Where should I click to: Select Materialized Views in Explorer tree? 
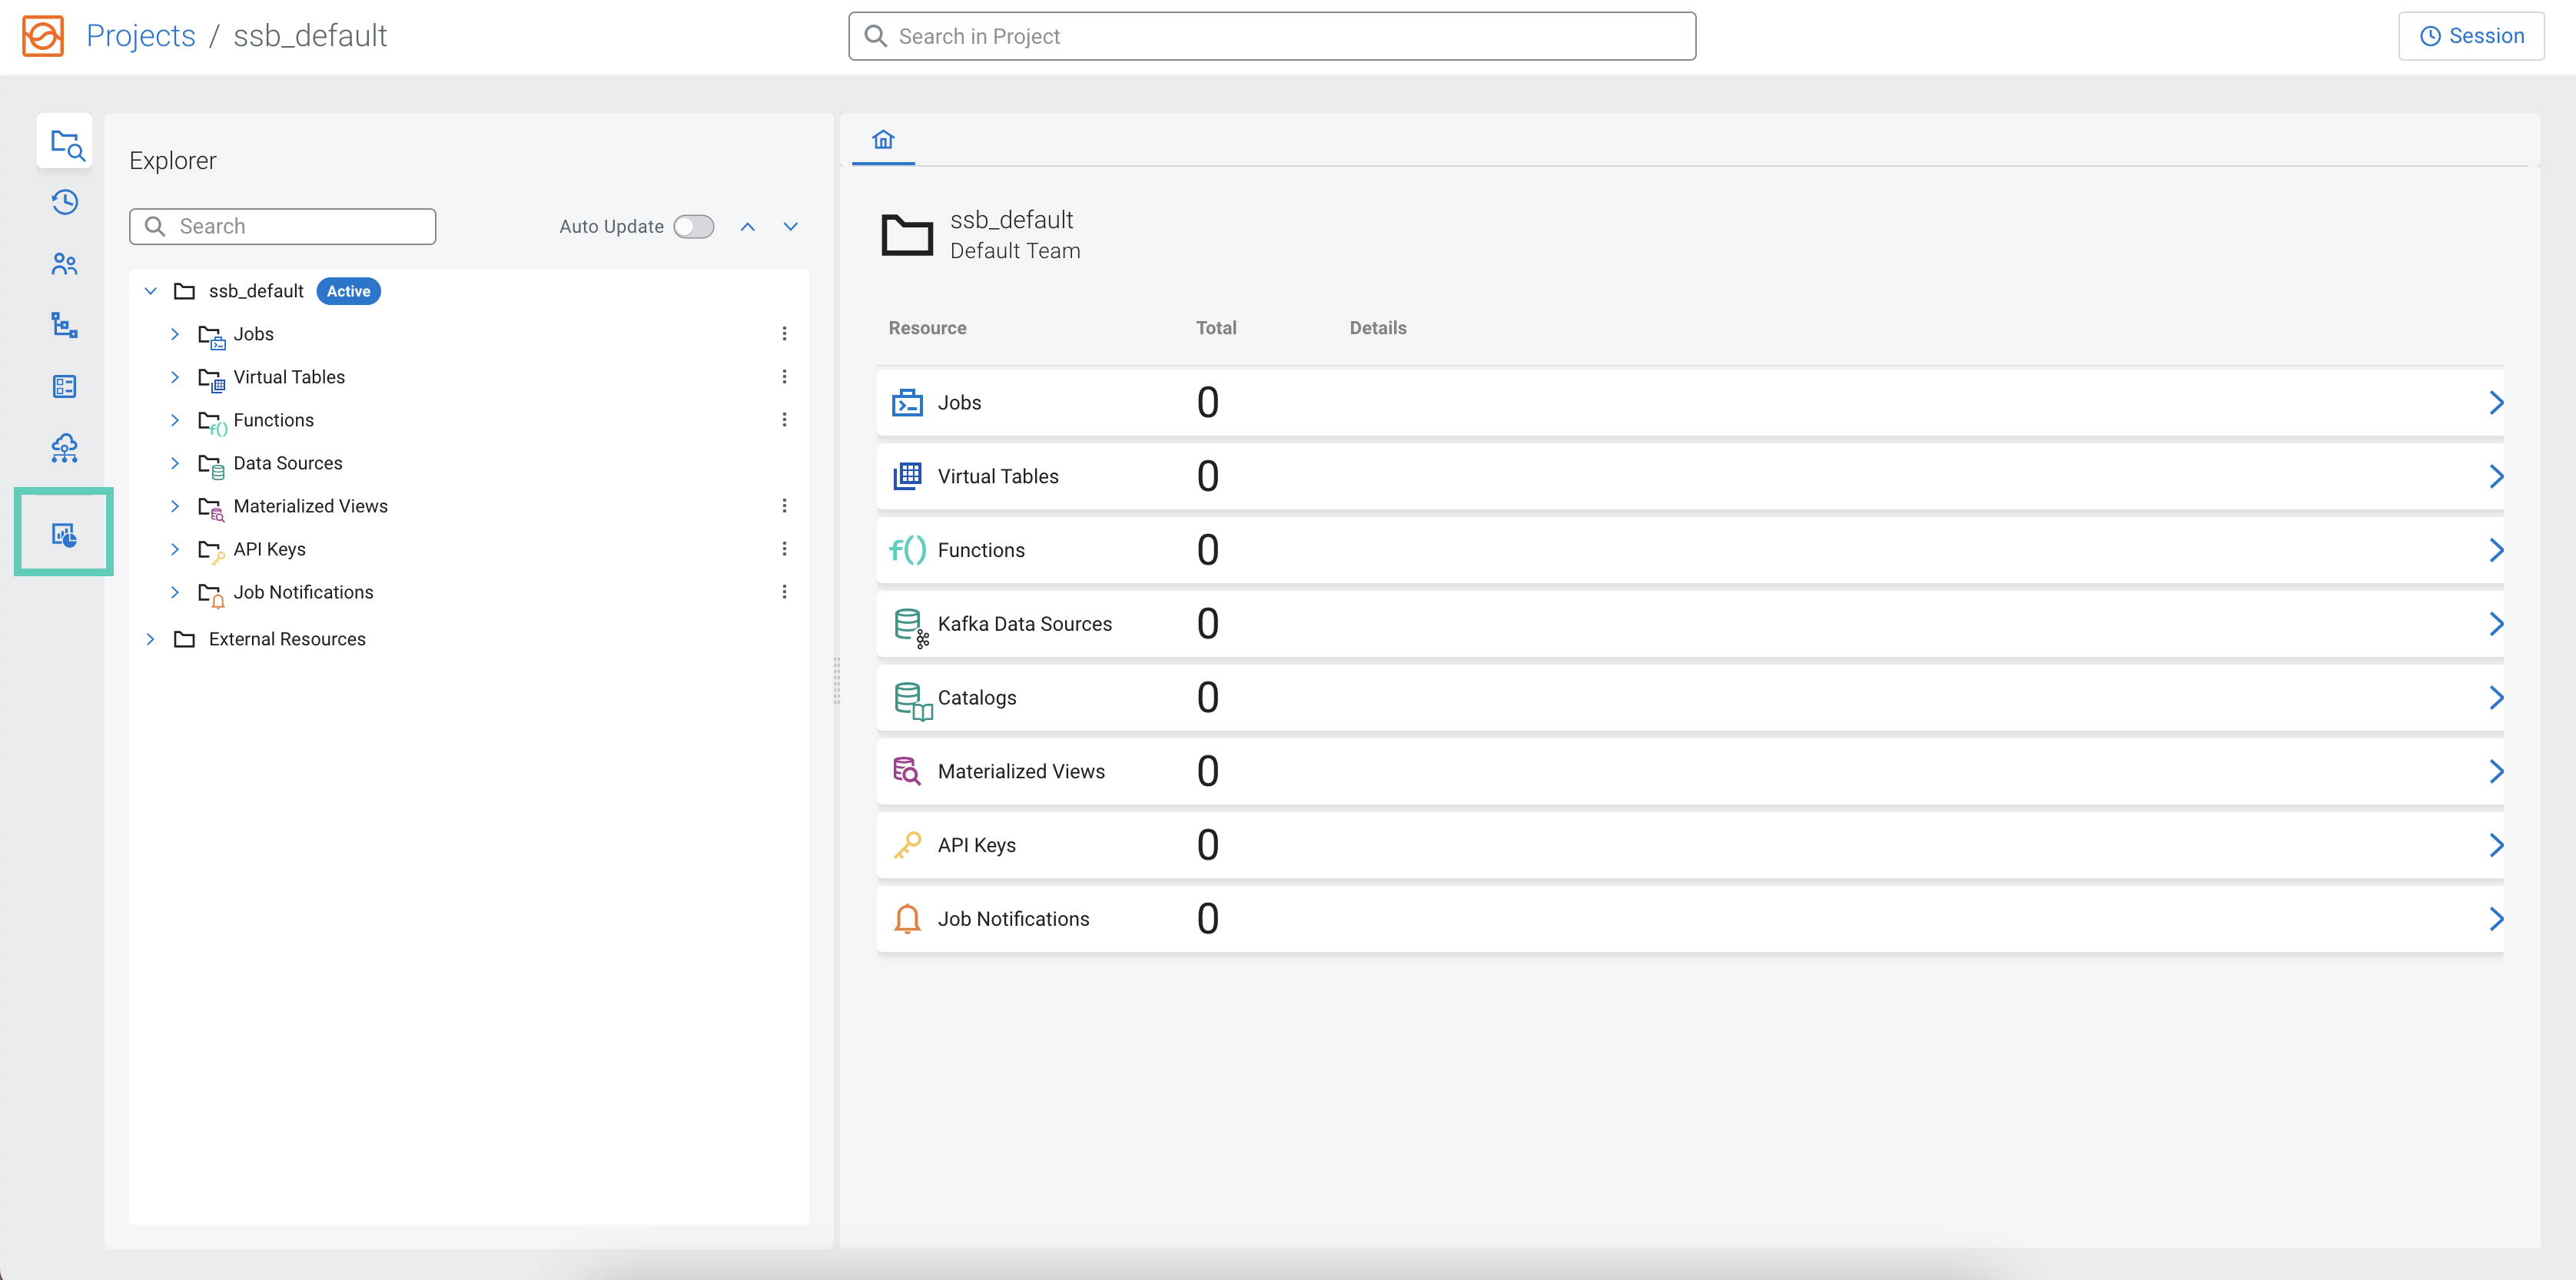pos(310,506)
